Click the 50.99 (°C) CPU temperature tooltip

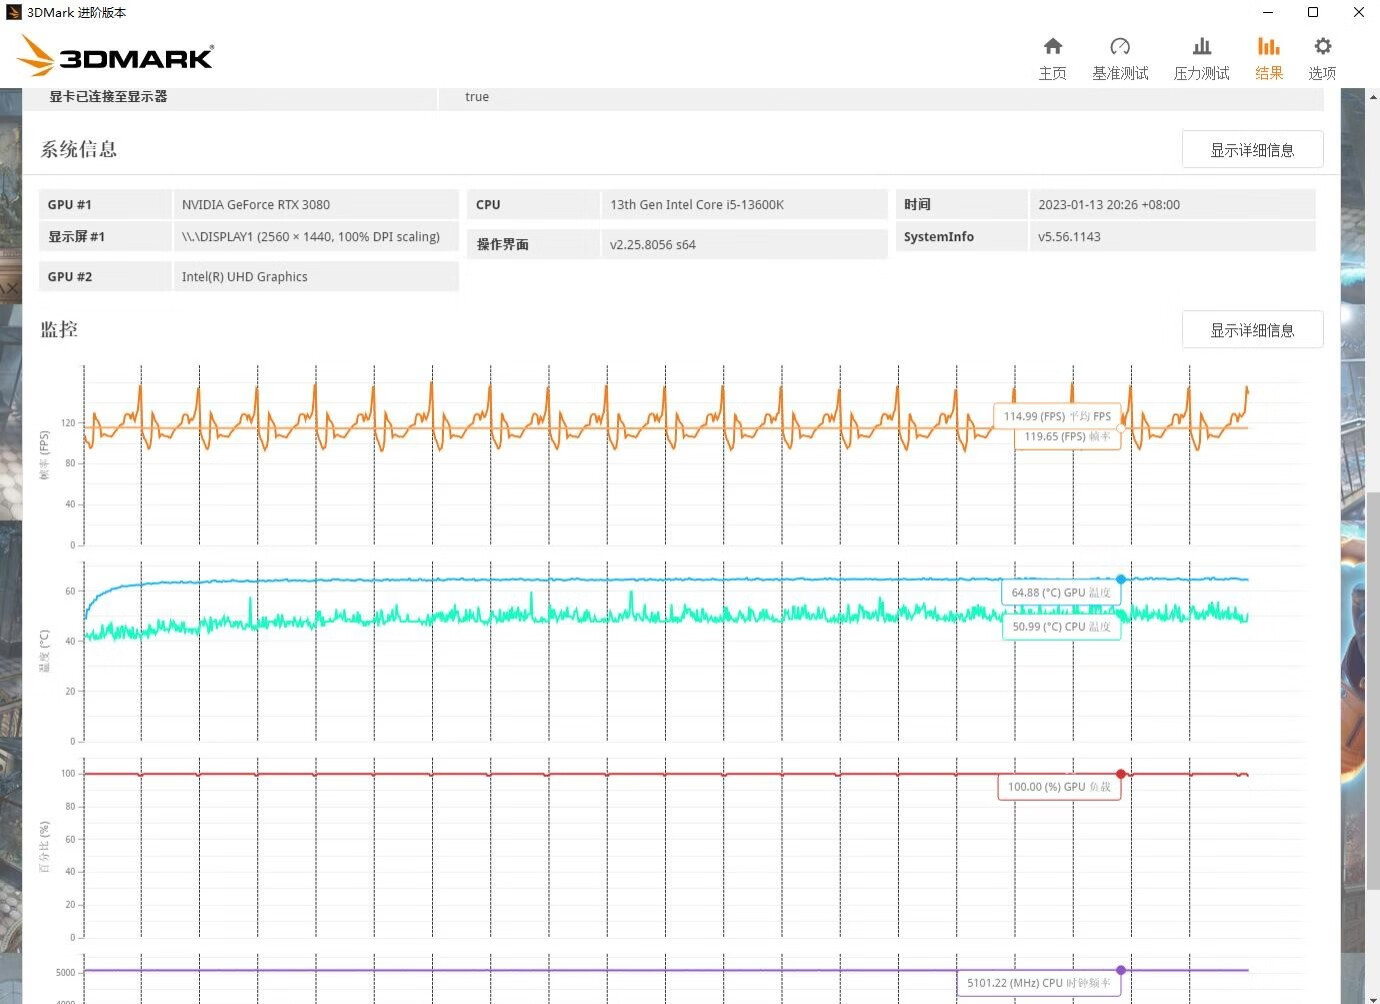[x=1061, y=627]
